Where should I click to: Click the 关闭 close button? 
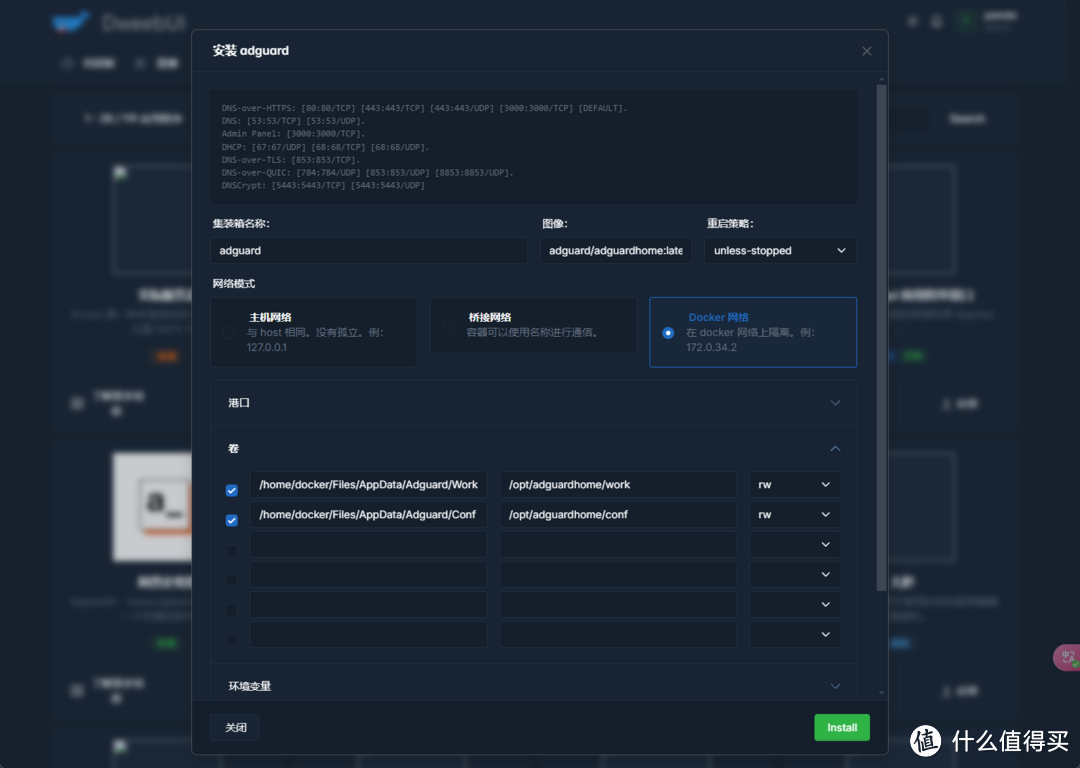click(x=235, y=728)
